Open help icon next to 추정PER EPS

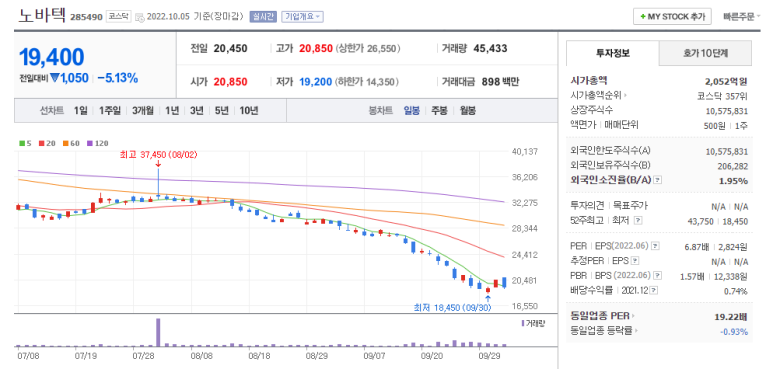[635, 261]
